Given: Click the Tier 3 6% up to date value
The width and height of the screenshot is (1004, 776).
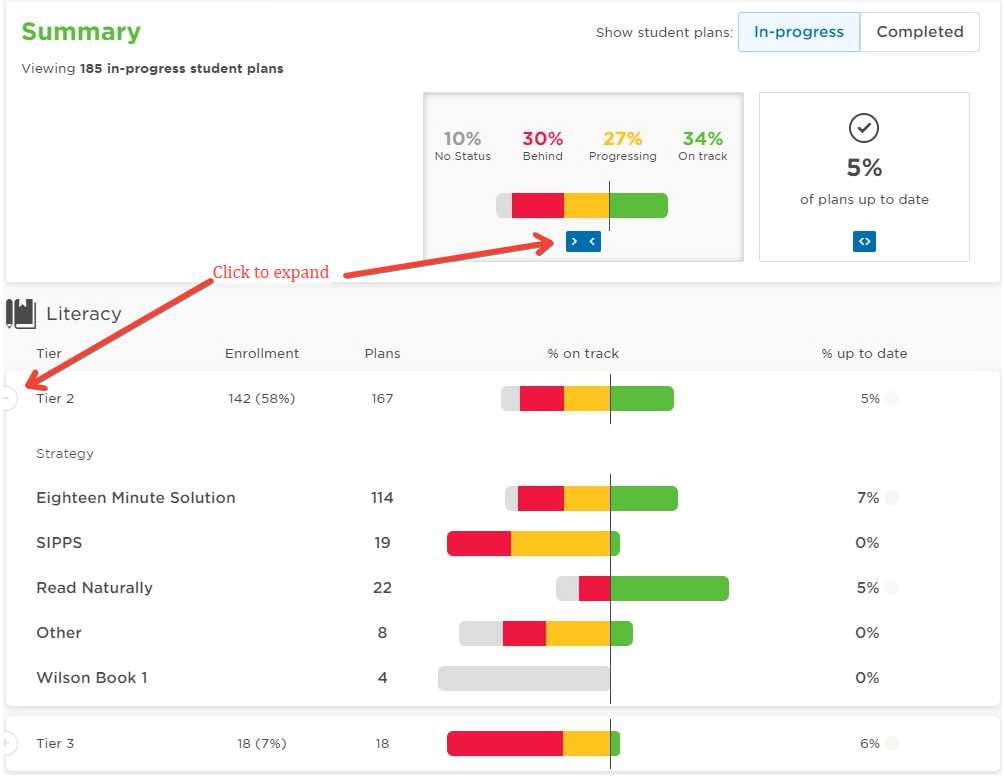Looking at the screenshot, I should pos(870,743).
